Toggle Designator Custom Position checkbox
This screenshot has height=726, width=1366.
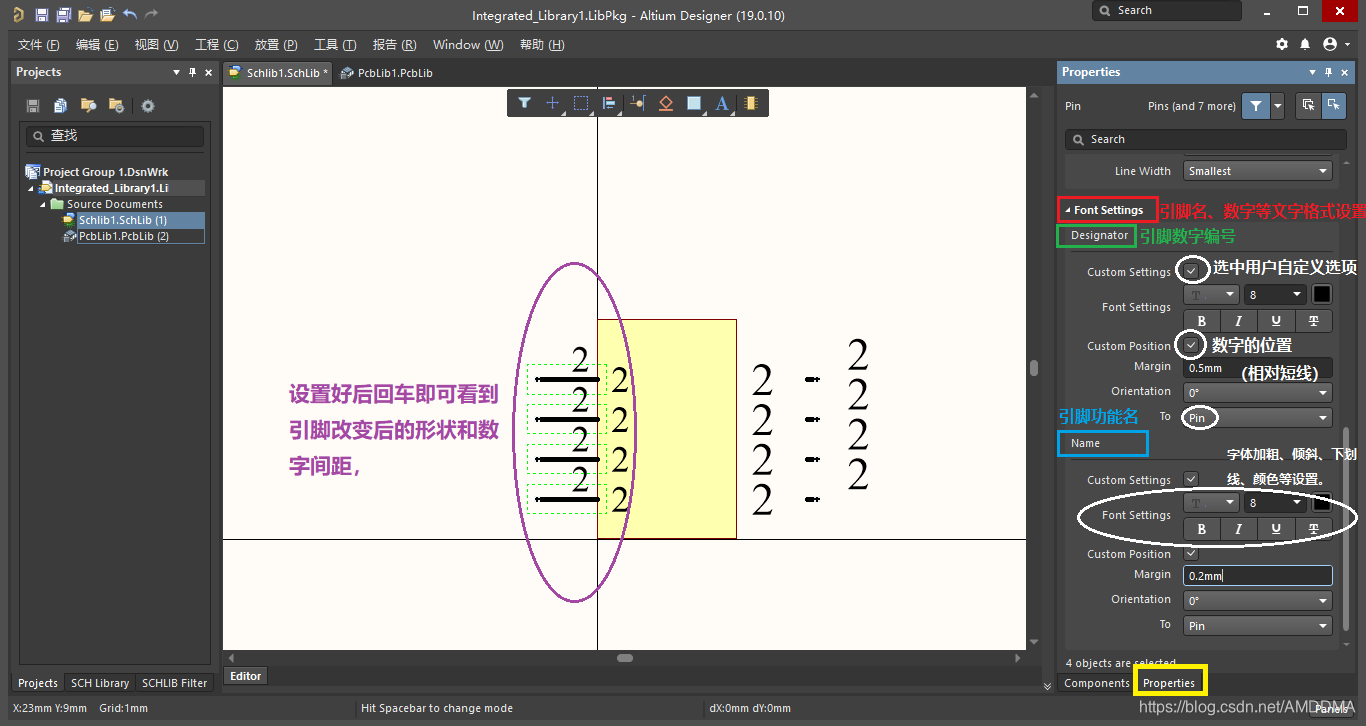(x=1191, y=345)
